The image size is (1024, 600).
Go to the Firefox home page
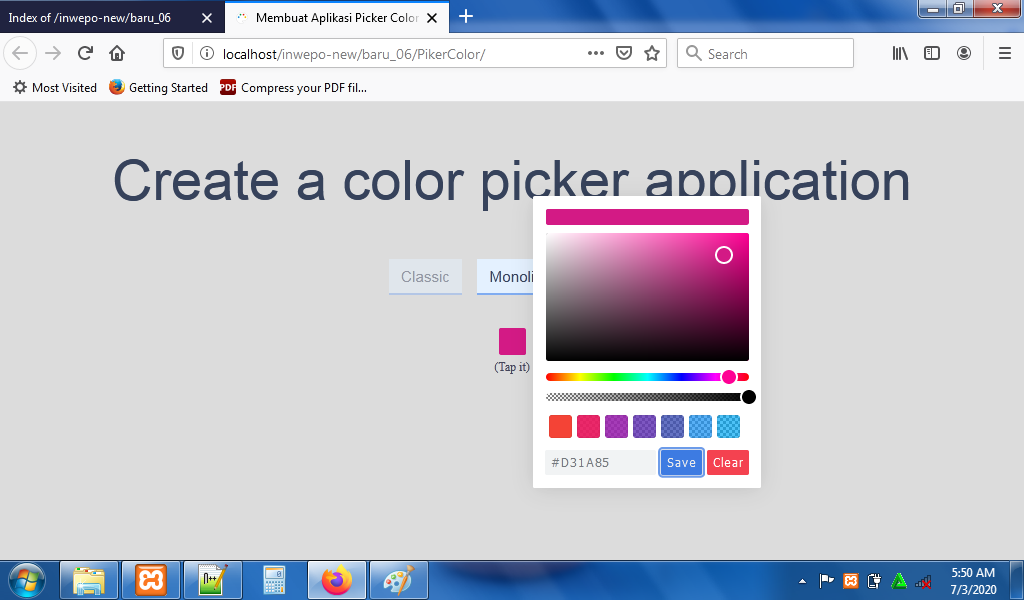pos(117,54)
